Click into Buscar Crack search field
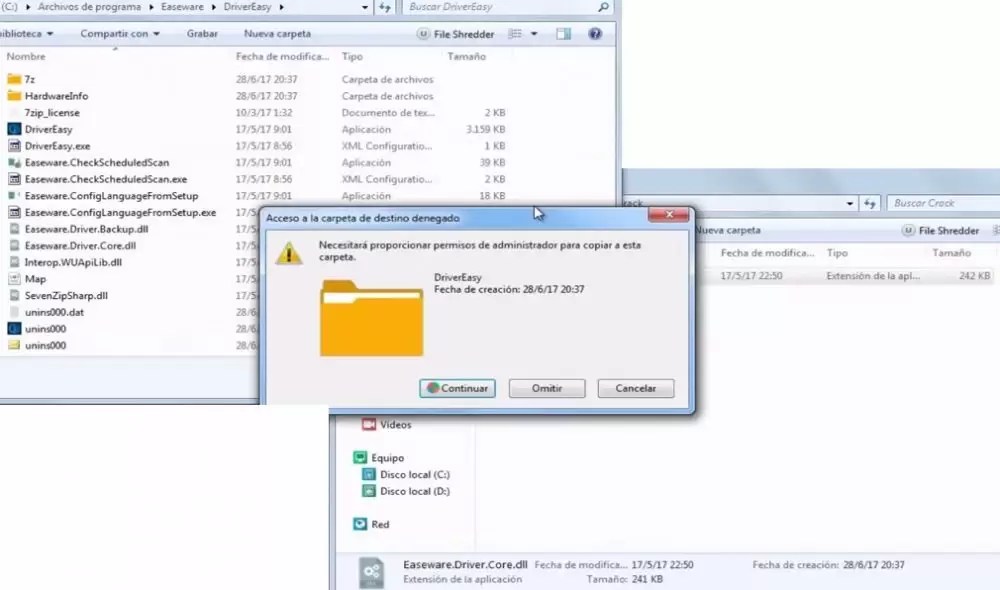Image resolution: width=1000 pixels, height=590 pixels. (944, 203)
